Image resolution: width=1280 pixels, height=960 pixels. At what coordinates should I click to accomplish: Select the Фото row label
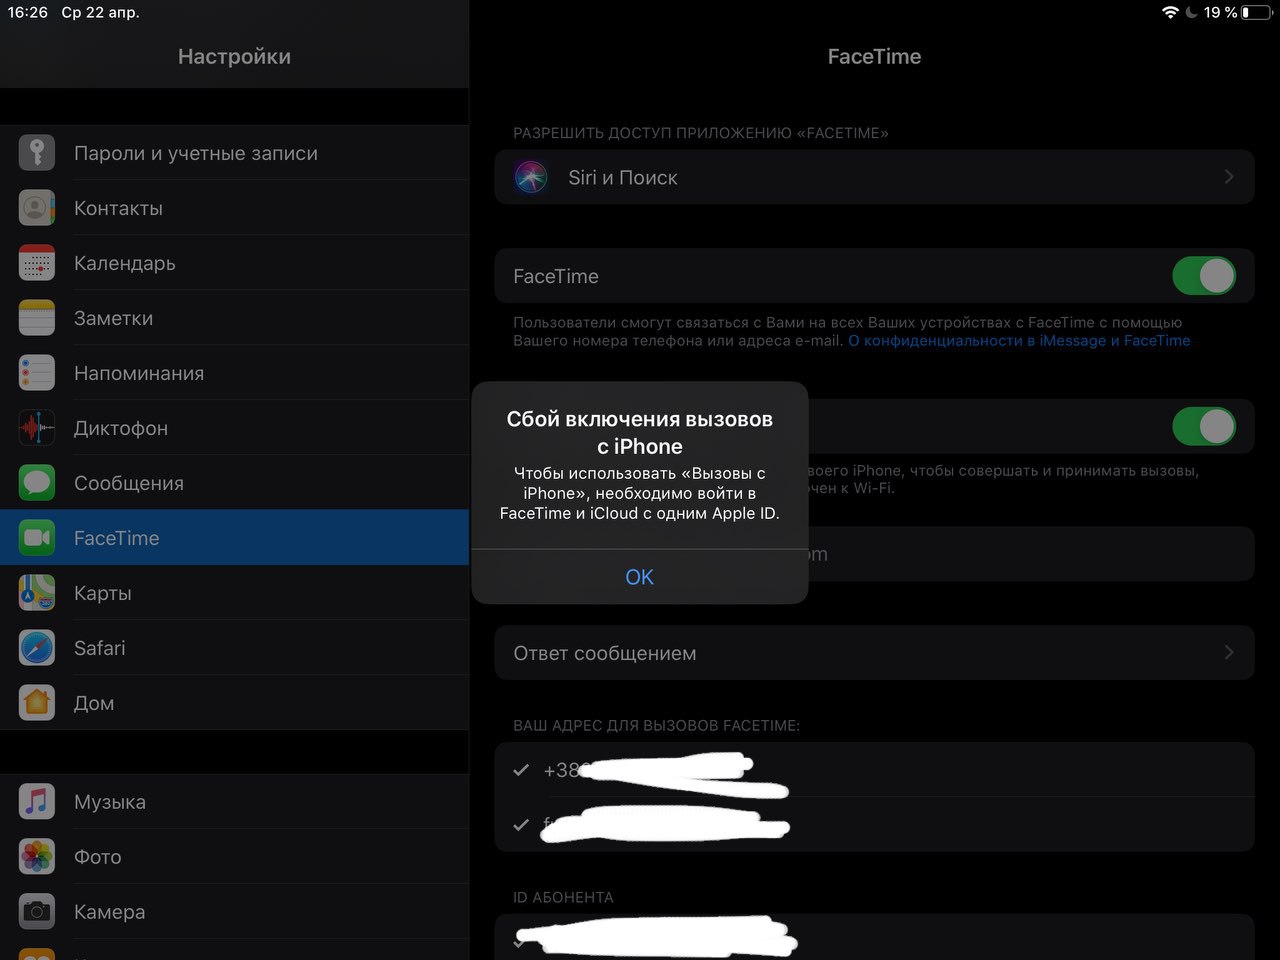click(98, 857)
